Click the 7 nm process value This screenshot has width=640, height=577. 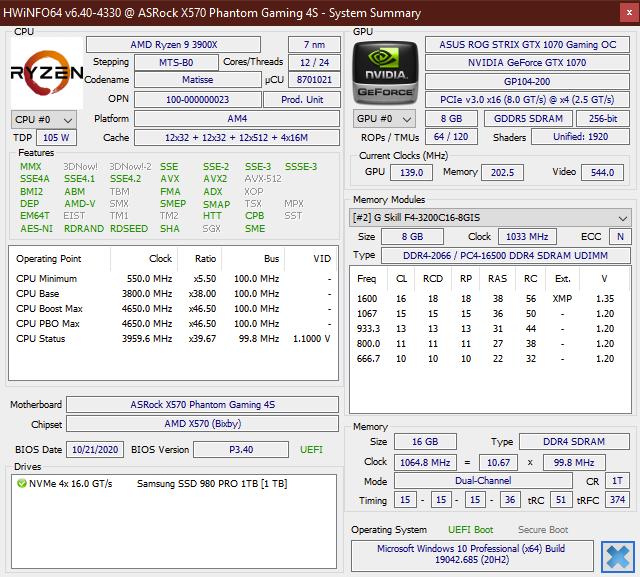(x=314, y=44)
